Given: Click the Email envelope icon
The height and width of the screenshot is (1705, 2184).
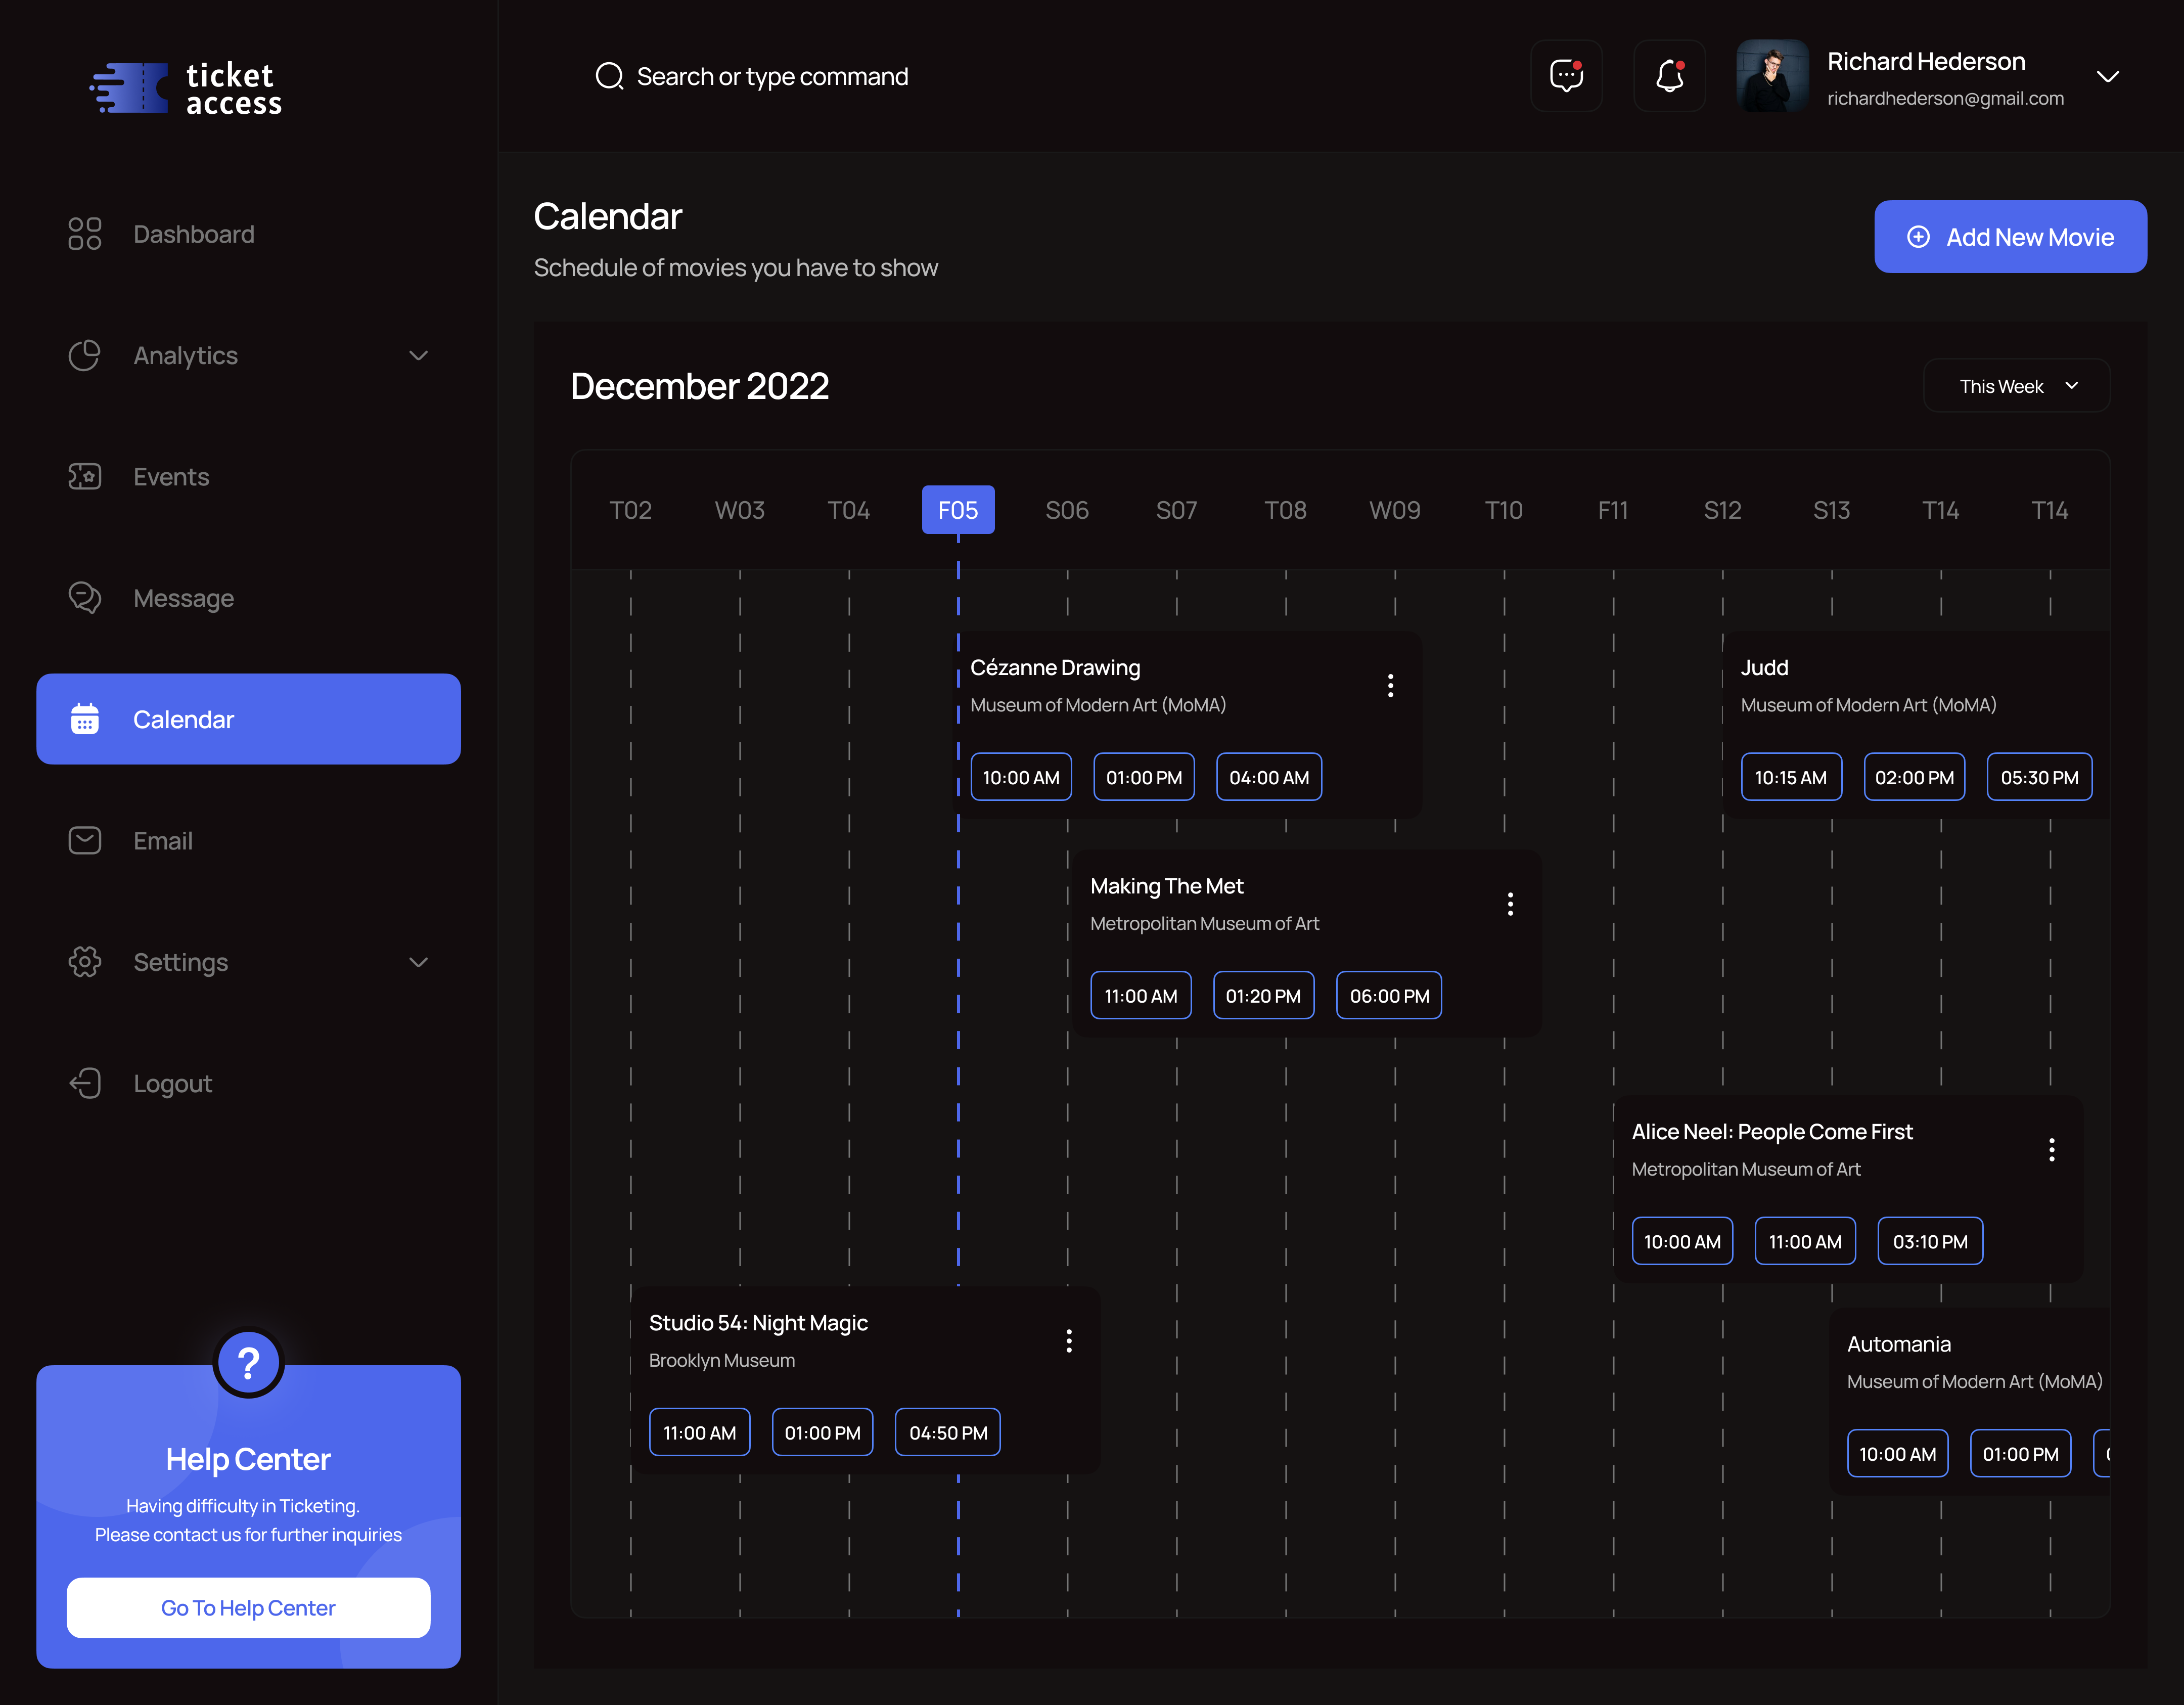Looking at the screenshot, I should [x=85, y=841].
